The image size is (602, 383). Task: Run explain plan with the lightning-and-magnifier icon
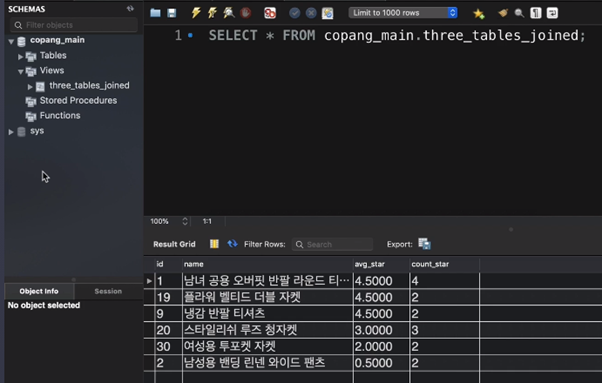pos(229,13)
